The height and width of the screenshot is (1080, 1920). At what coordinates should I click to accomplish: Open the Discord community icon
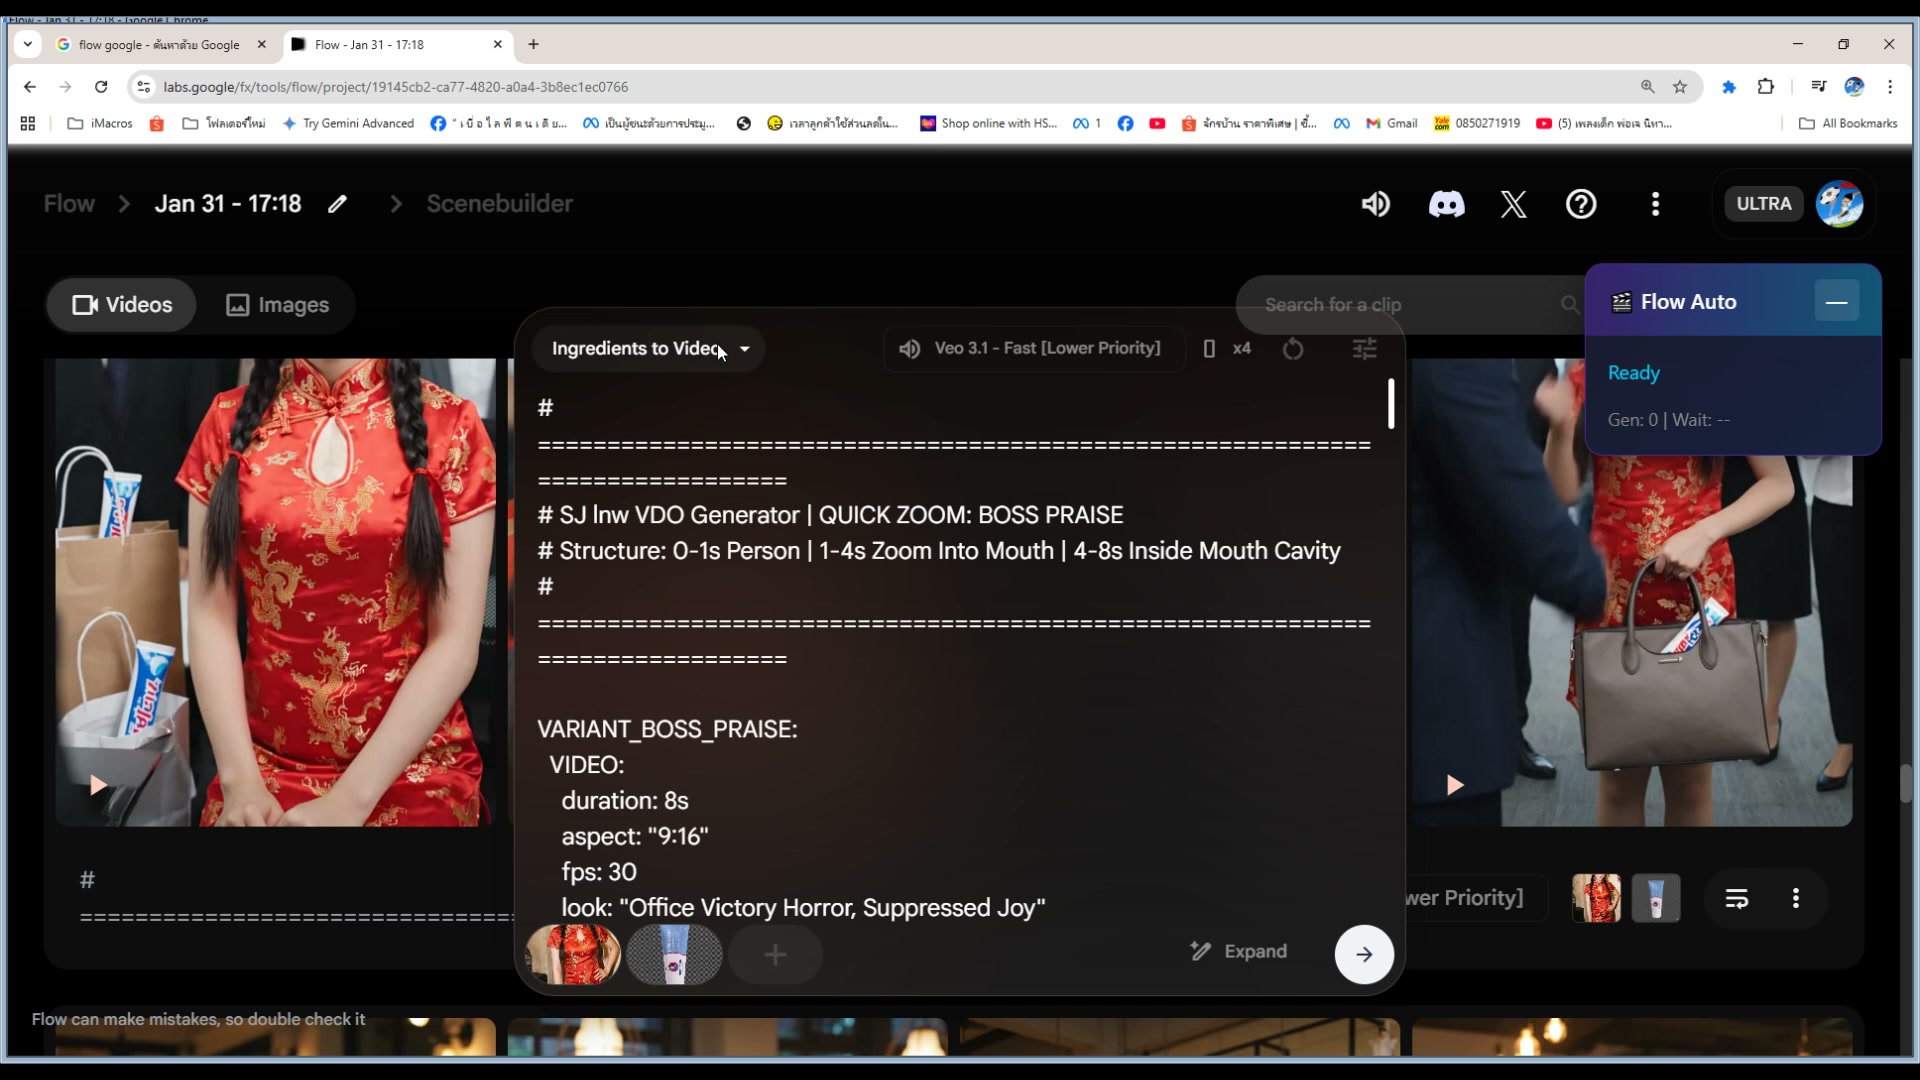click(x=1446, y=204)
